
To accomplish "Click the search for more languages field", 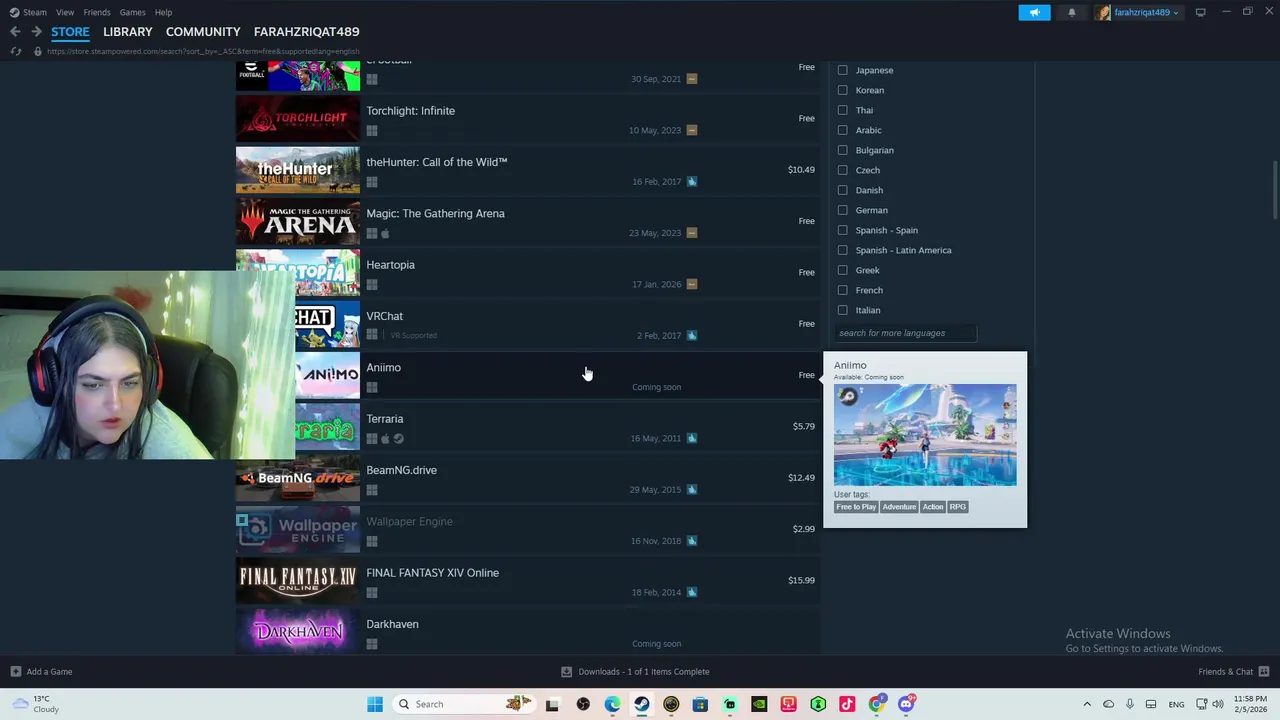I will 905,333.
